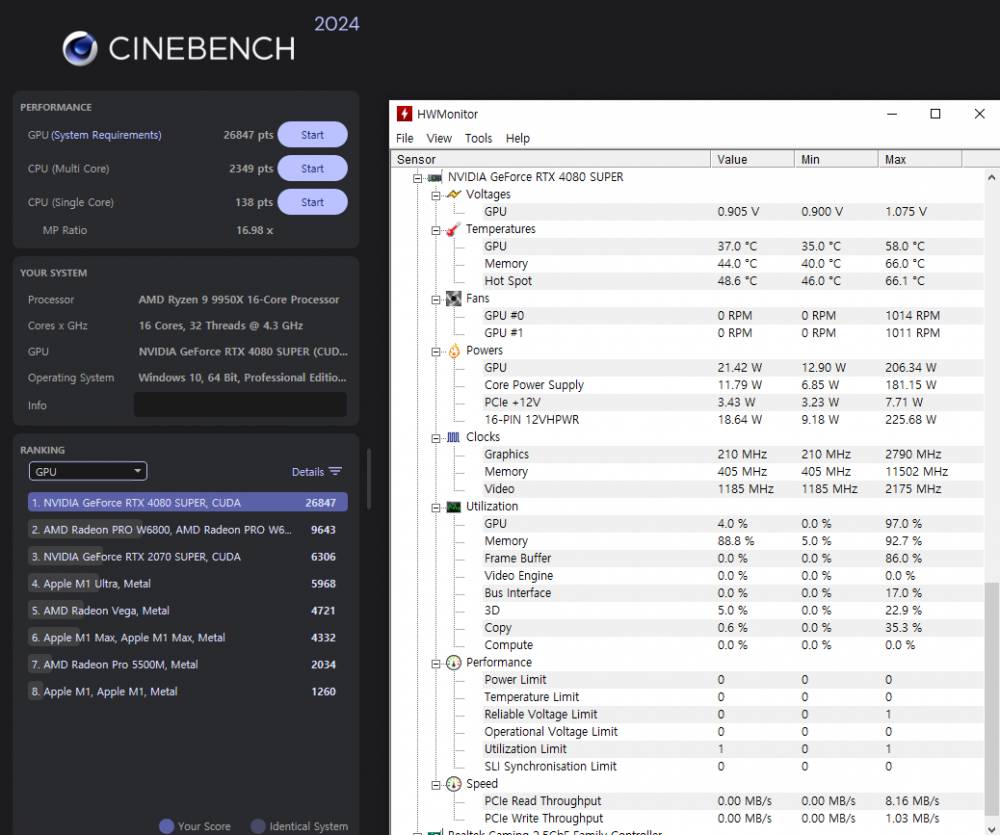Image resolution: width=1000 pixels, height=835 pixels.
Task: Click the Cinebench ranking panel scrollbar
Action: (369, 479)
